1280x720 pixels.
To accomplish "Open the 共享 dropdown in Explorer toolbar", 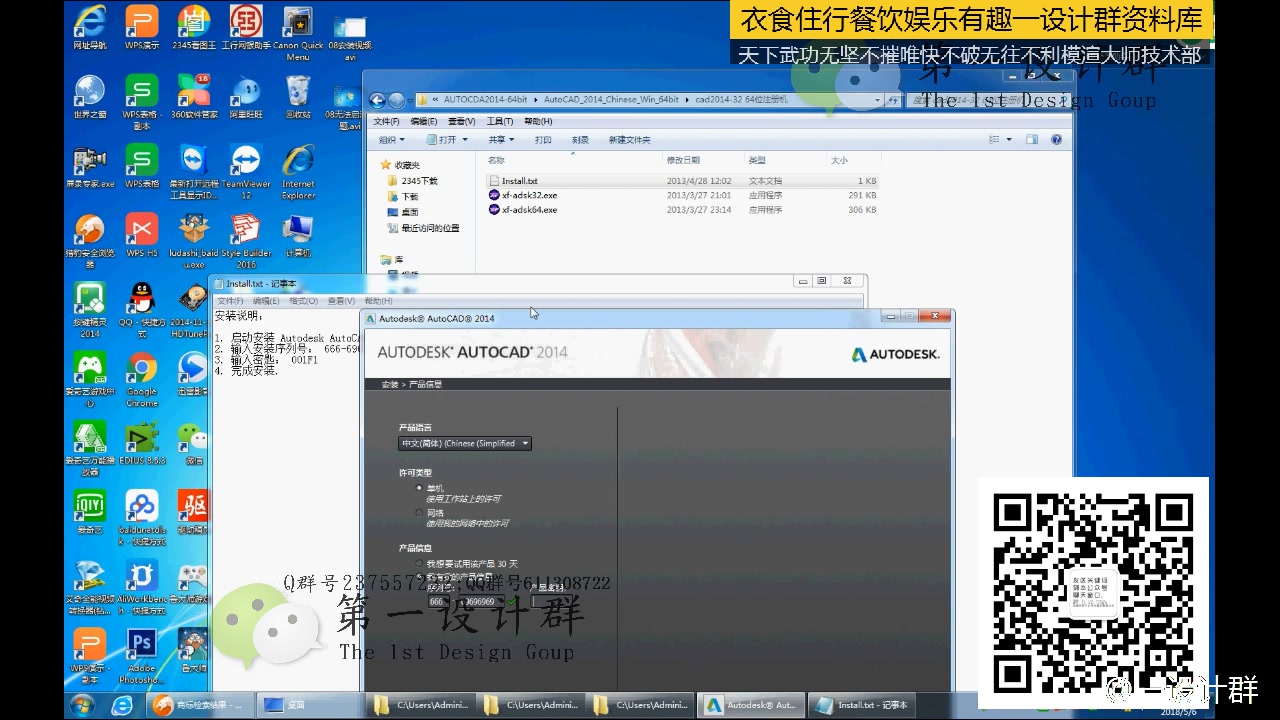I will 501,140.
